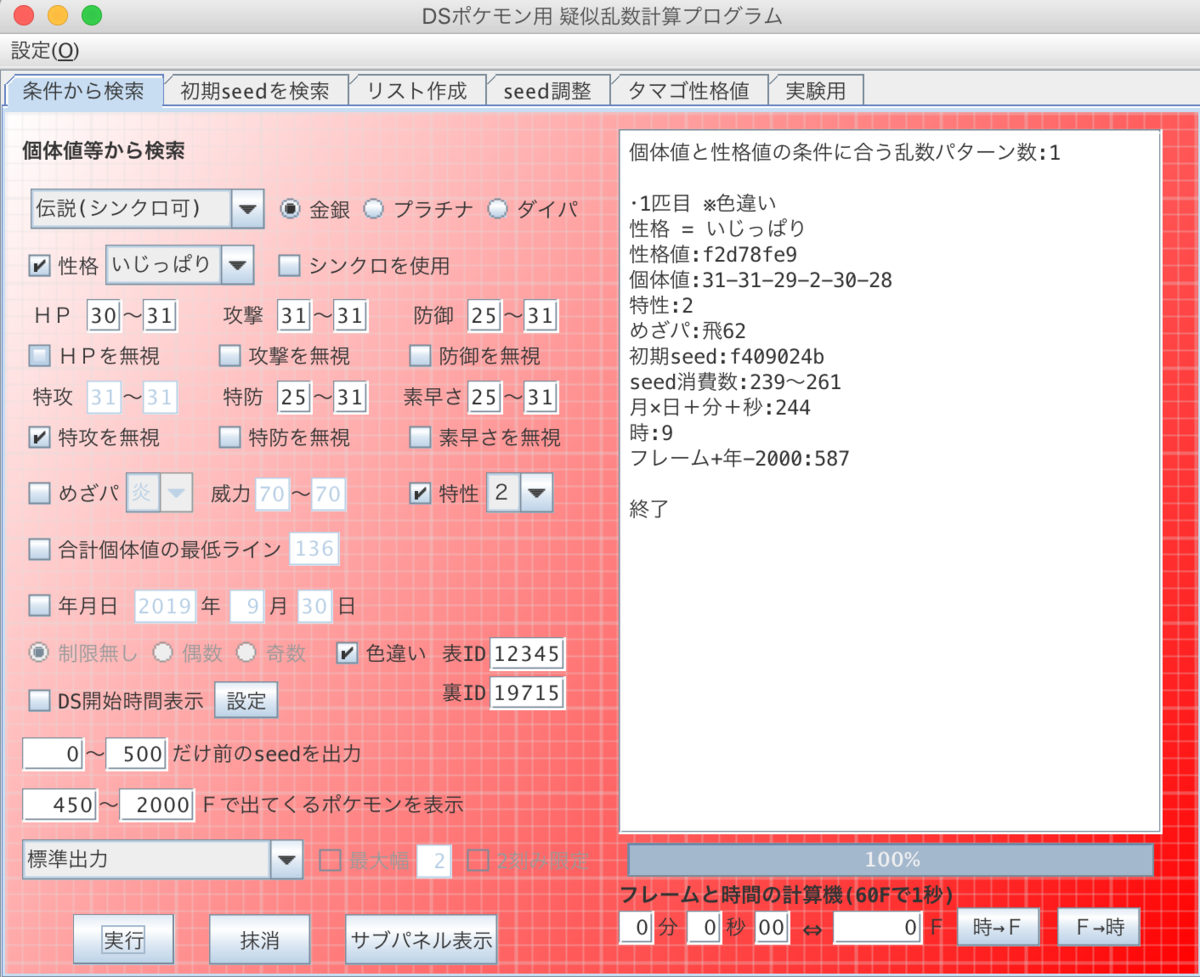Open the seed調整 tab
The height and width of the screenshot is (977, 1200).
(x=548, y=91)
